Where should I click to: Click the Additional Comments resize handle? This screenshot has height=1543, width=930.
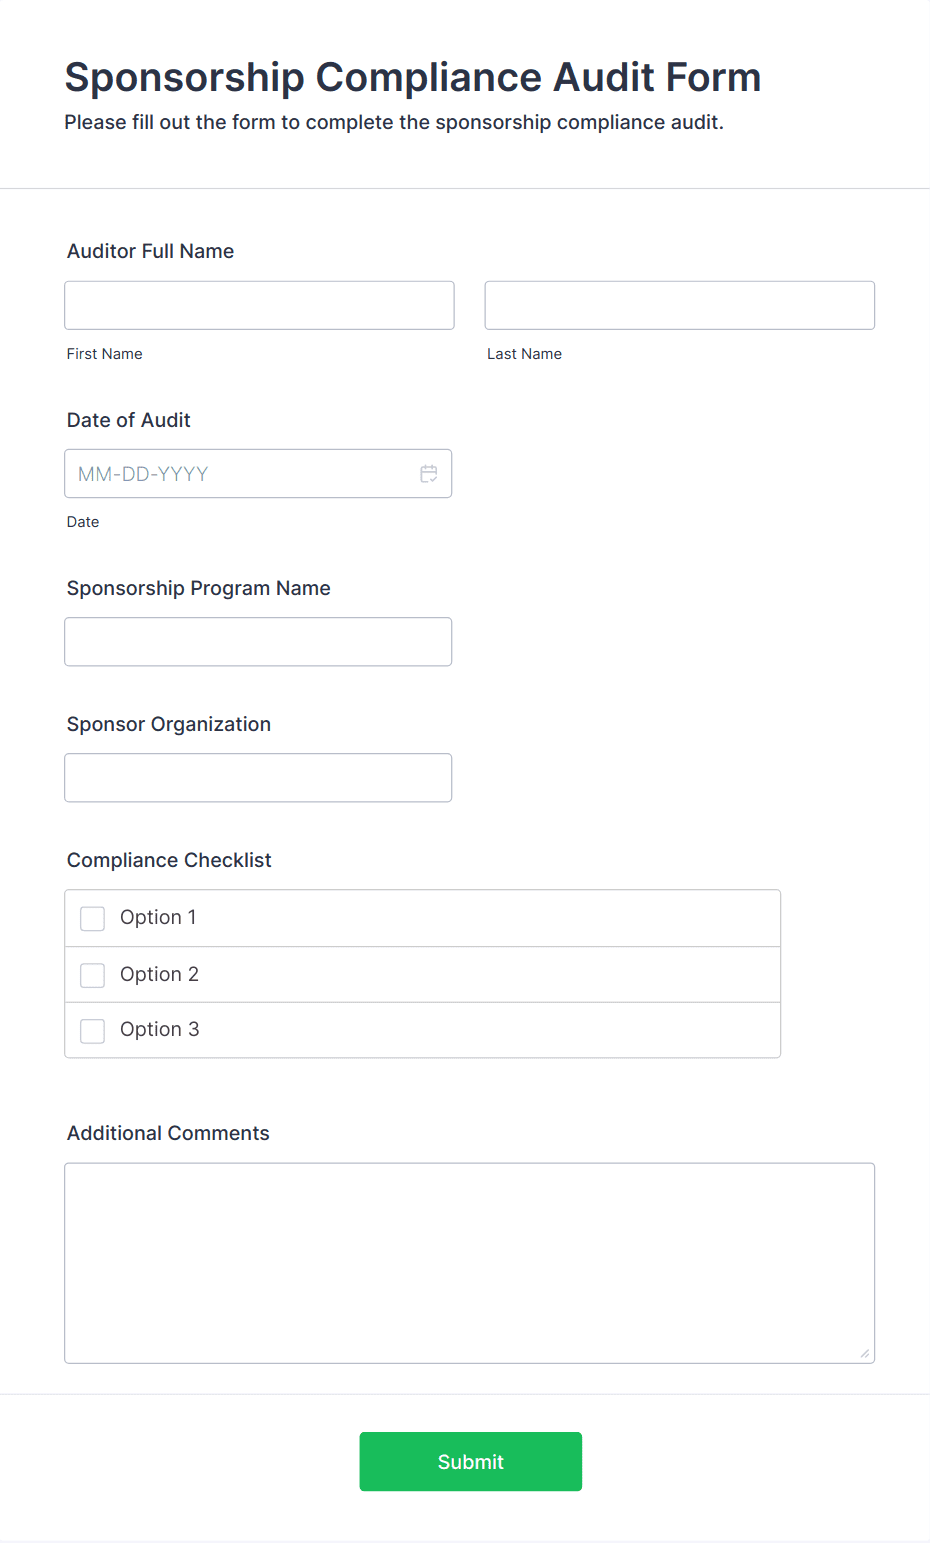[864, 1353]
